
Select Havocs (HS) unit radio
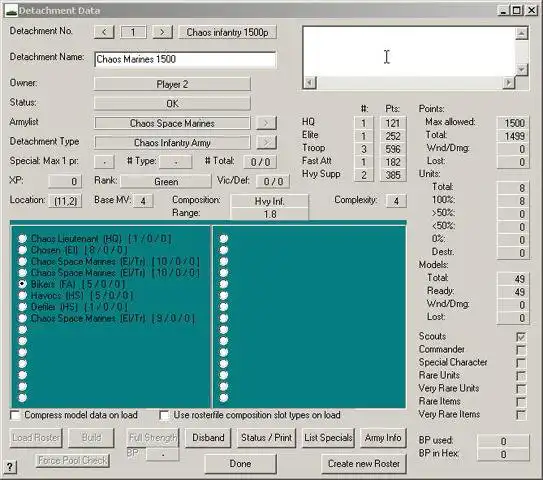[23, 295]
